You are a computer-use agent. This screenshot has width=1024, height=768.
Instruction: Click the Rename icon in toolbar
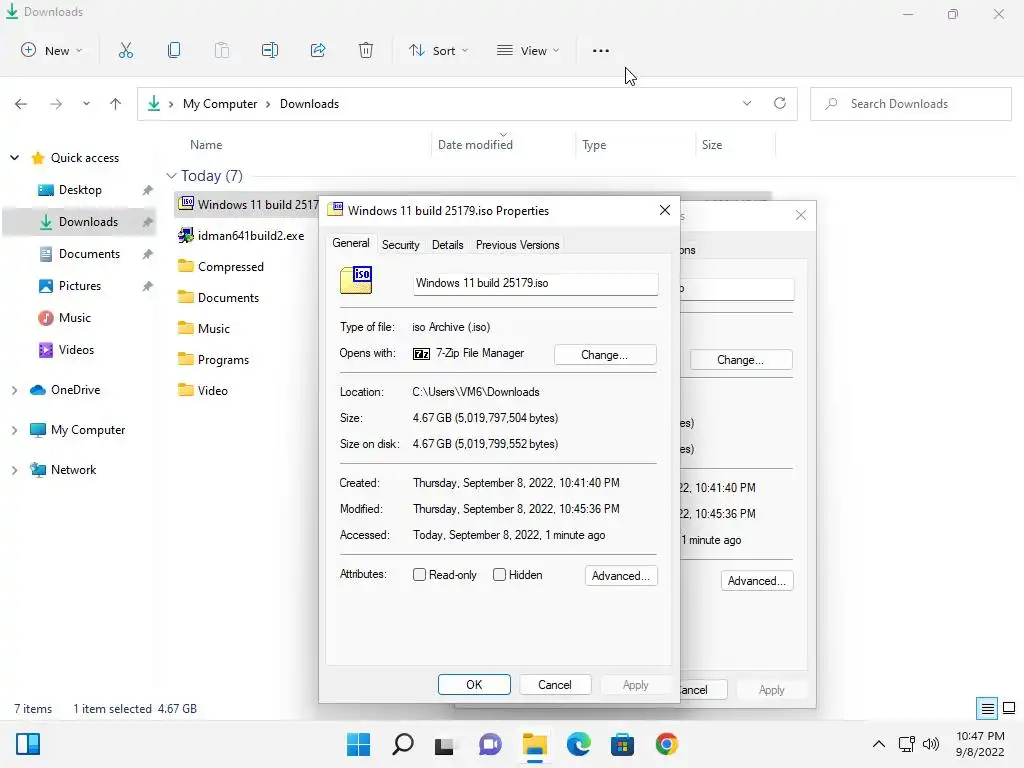(x=270, y=50)
